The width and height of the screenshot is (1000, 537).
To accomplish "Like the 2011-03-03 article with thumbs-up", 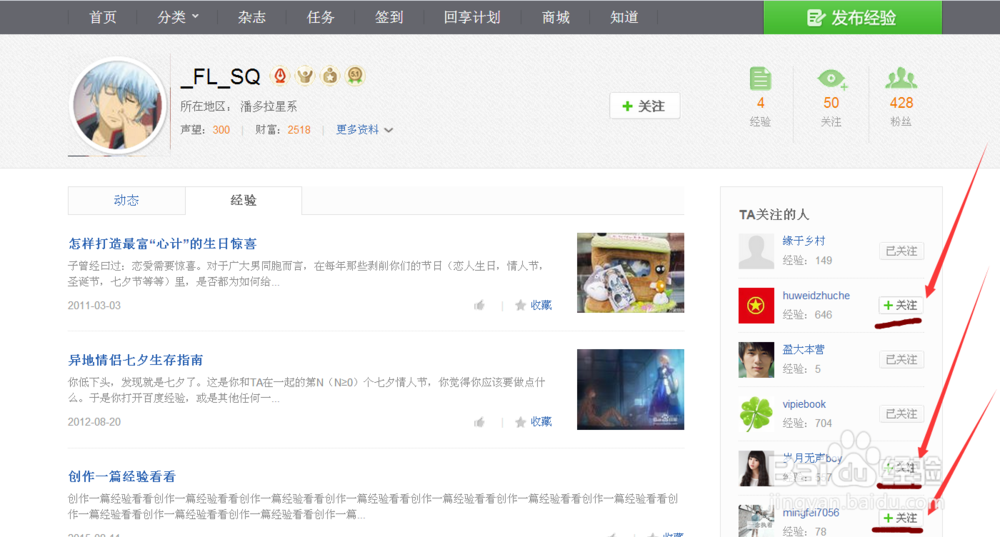I will (x=480, y=305).
